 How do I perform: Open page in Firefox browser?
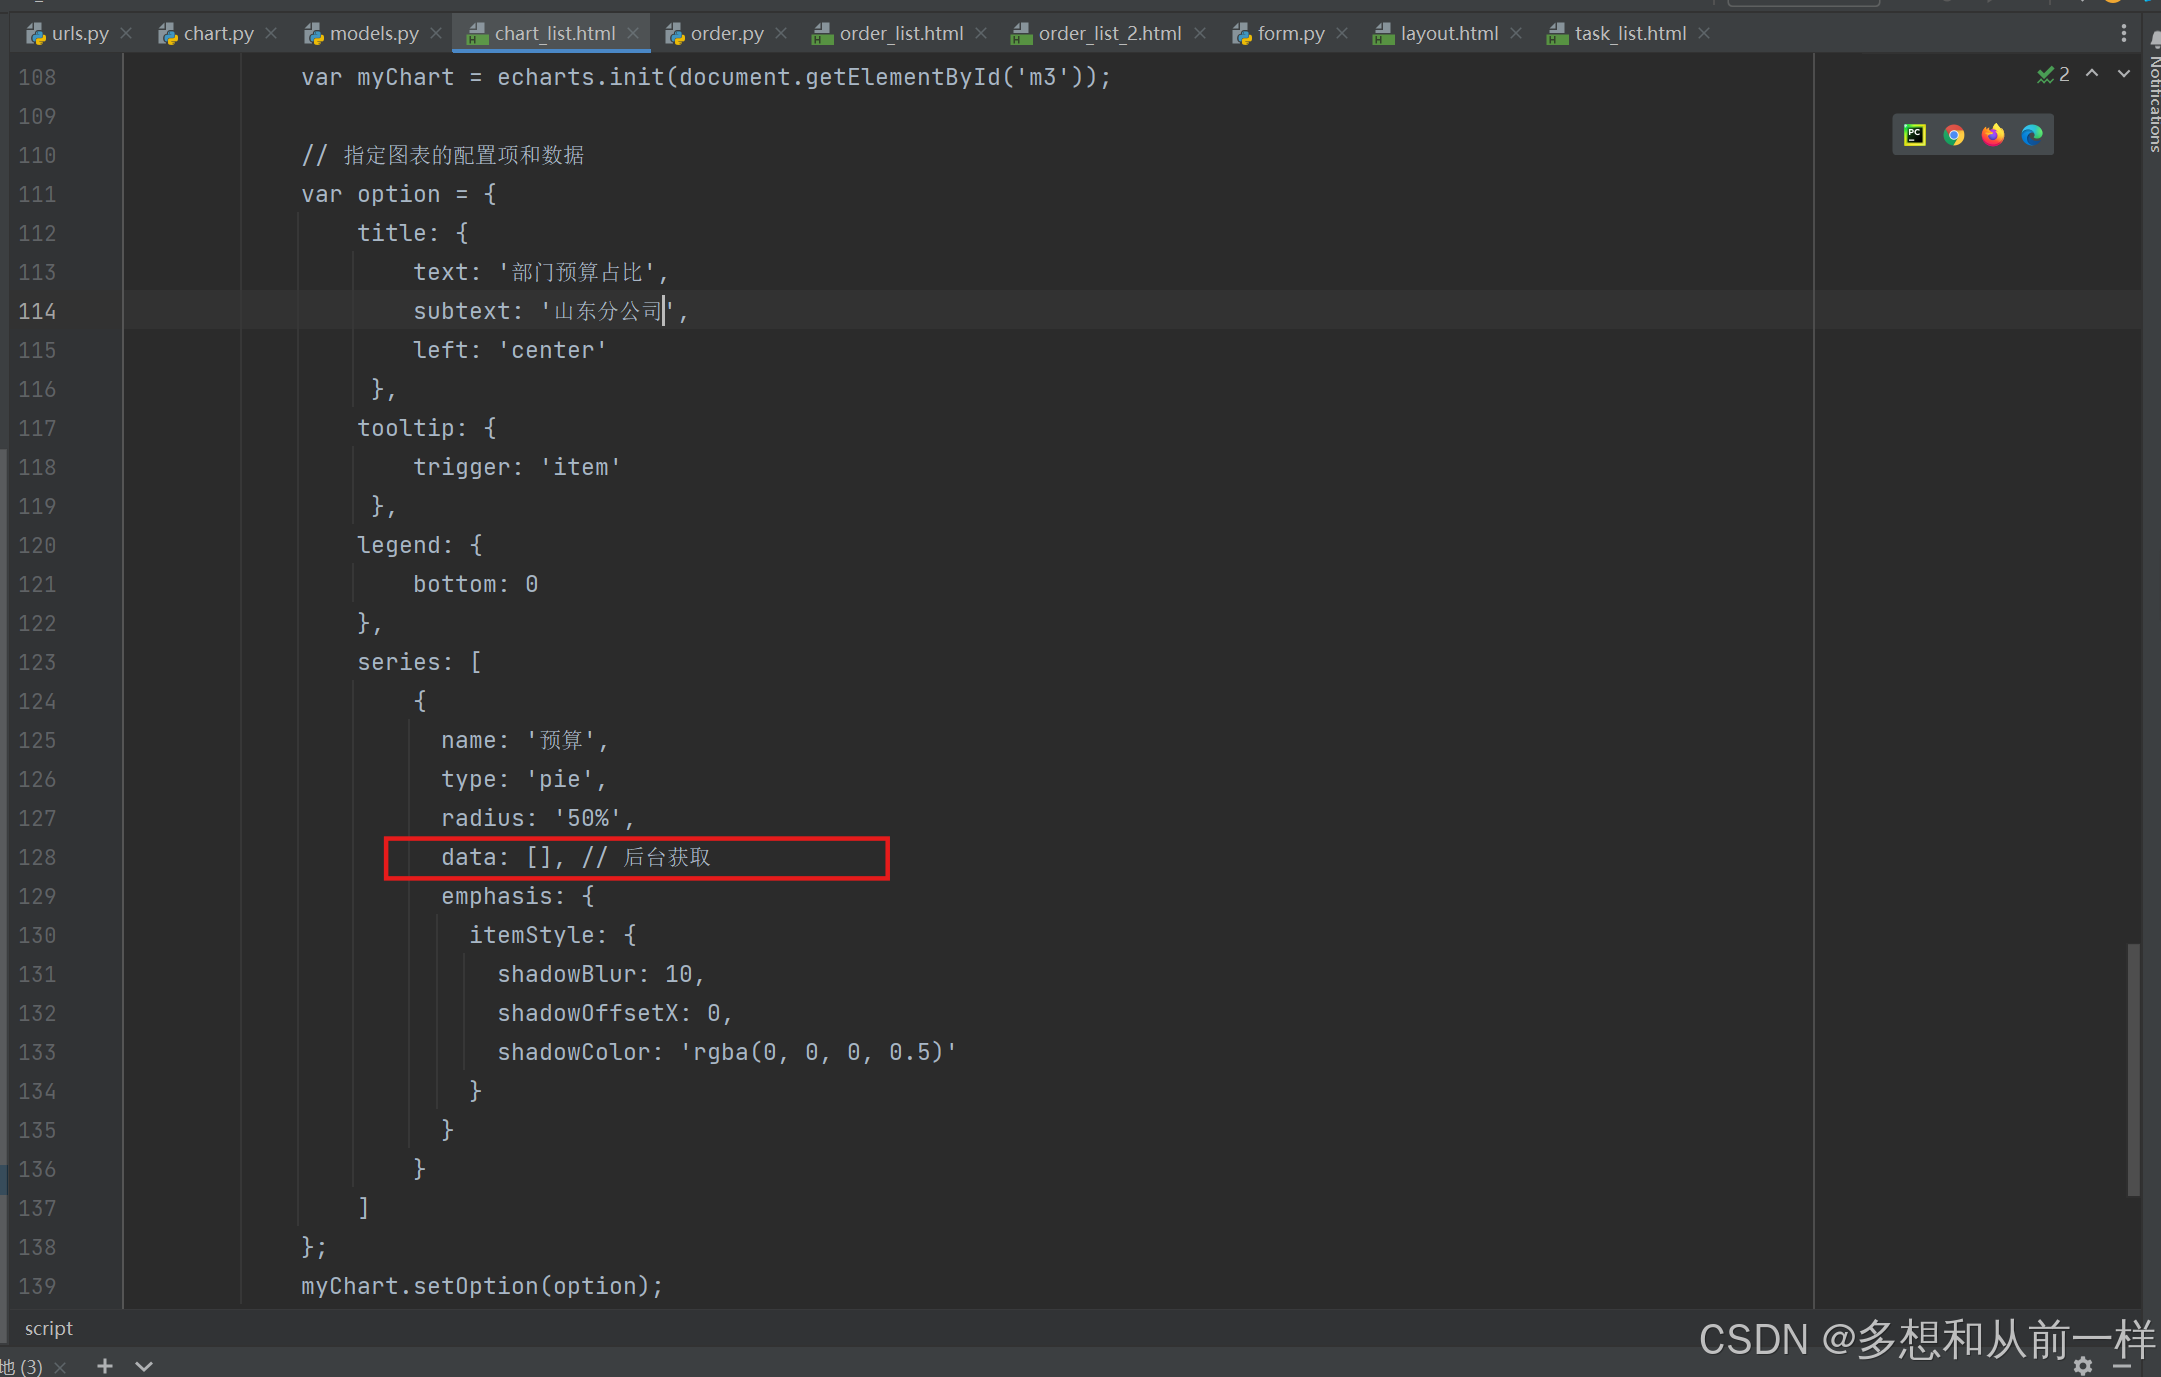1992,135
